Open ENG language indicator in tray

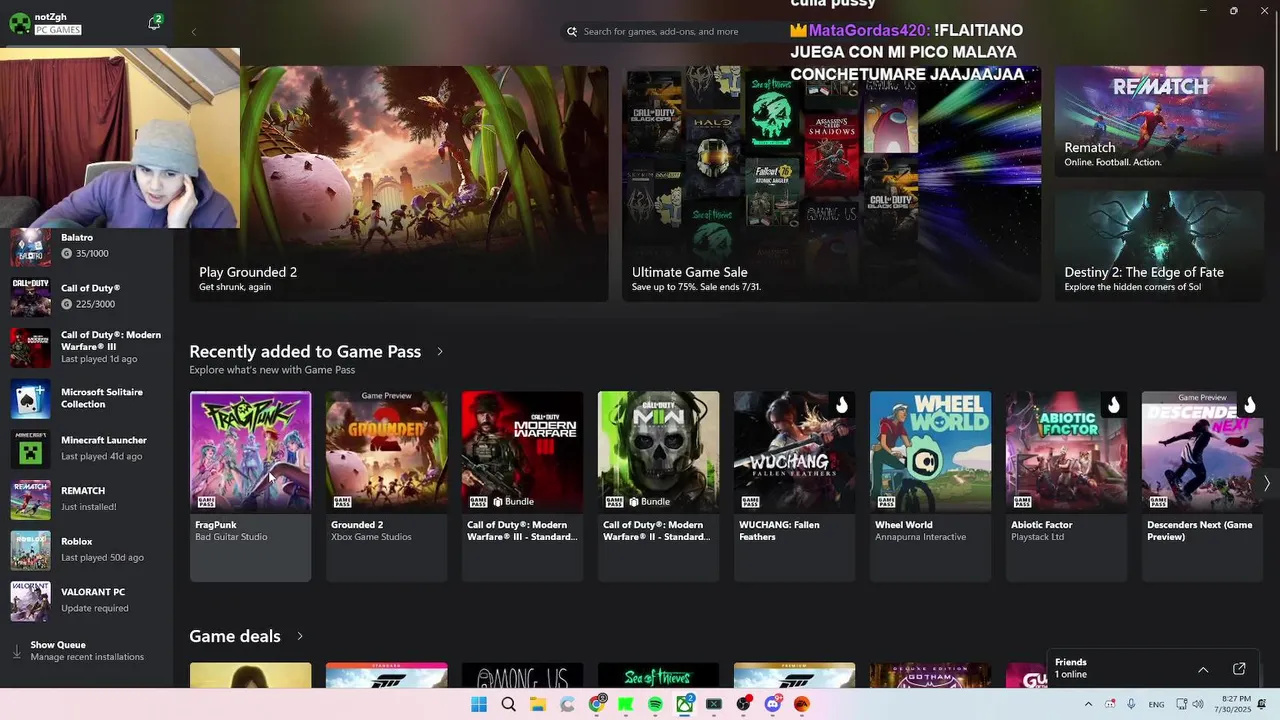click(x=1156, y=705)
